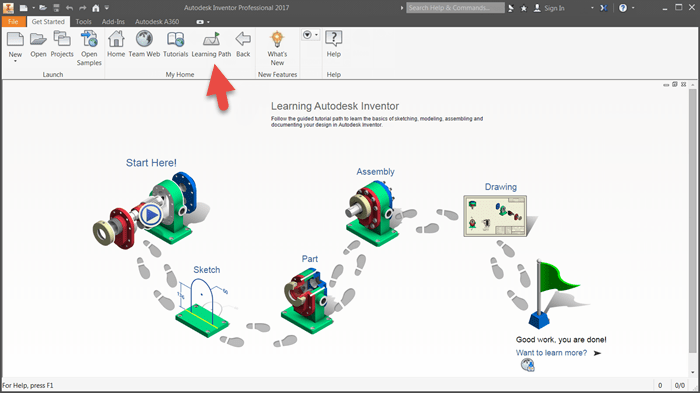Open What's New lightbulb icon
The height and width of the screenshot is (393, 700).
click(277, 39)
